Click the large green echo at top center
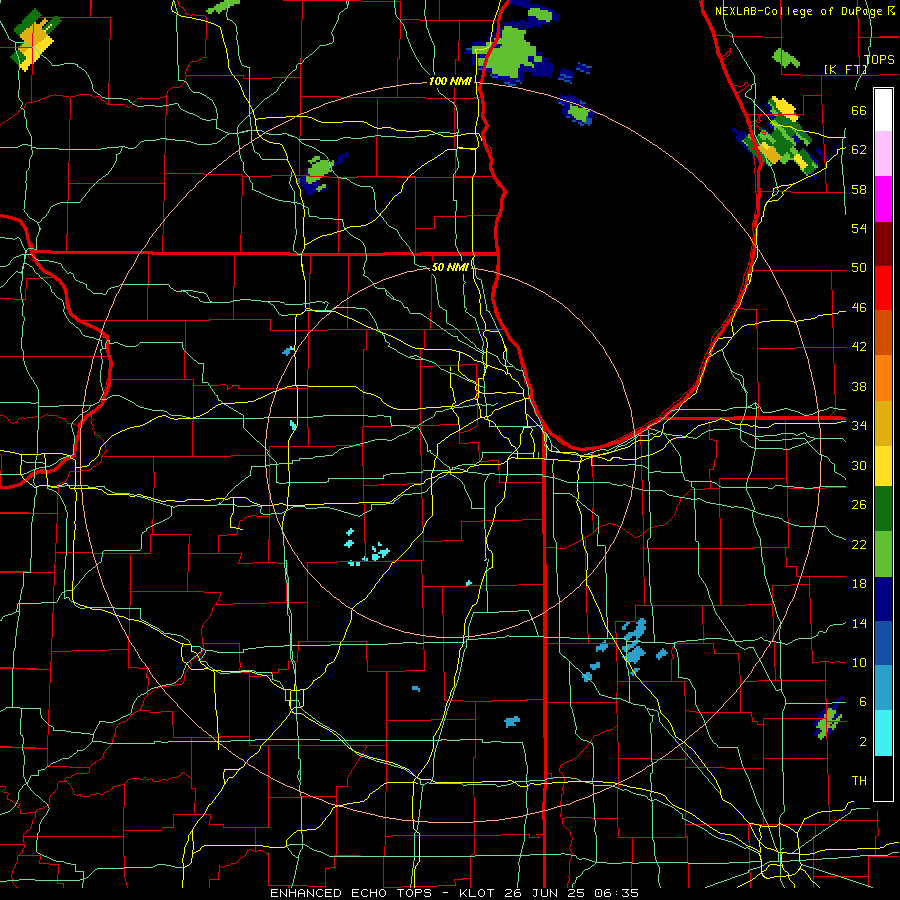 click(x=511, y=52)
